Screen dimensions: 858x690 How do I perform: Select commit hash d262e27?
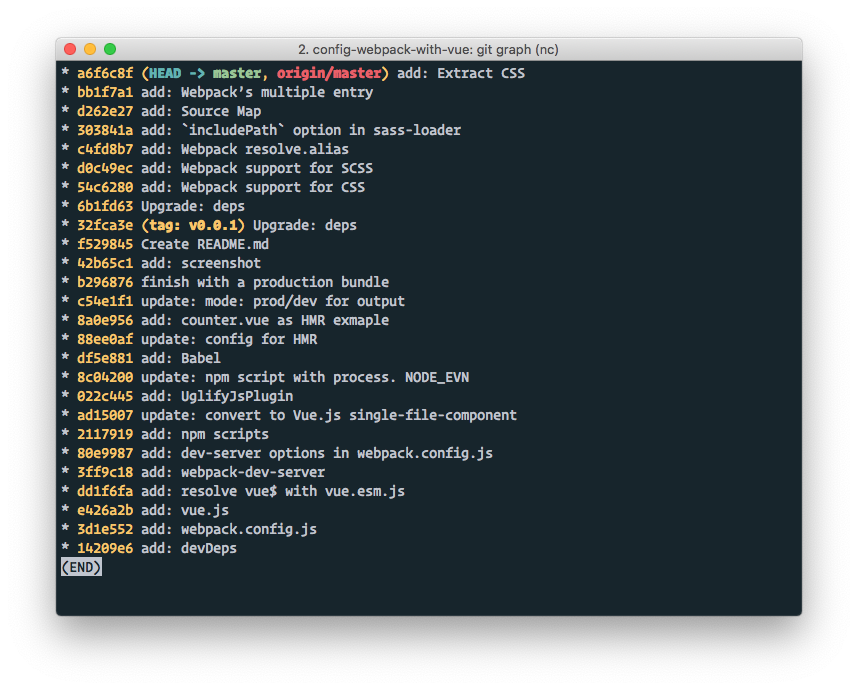point(105,111)
